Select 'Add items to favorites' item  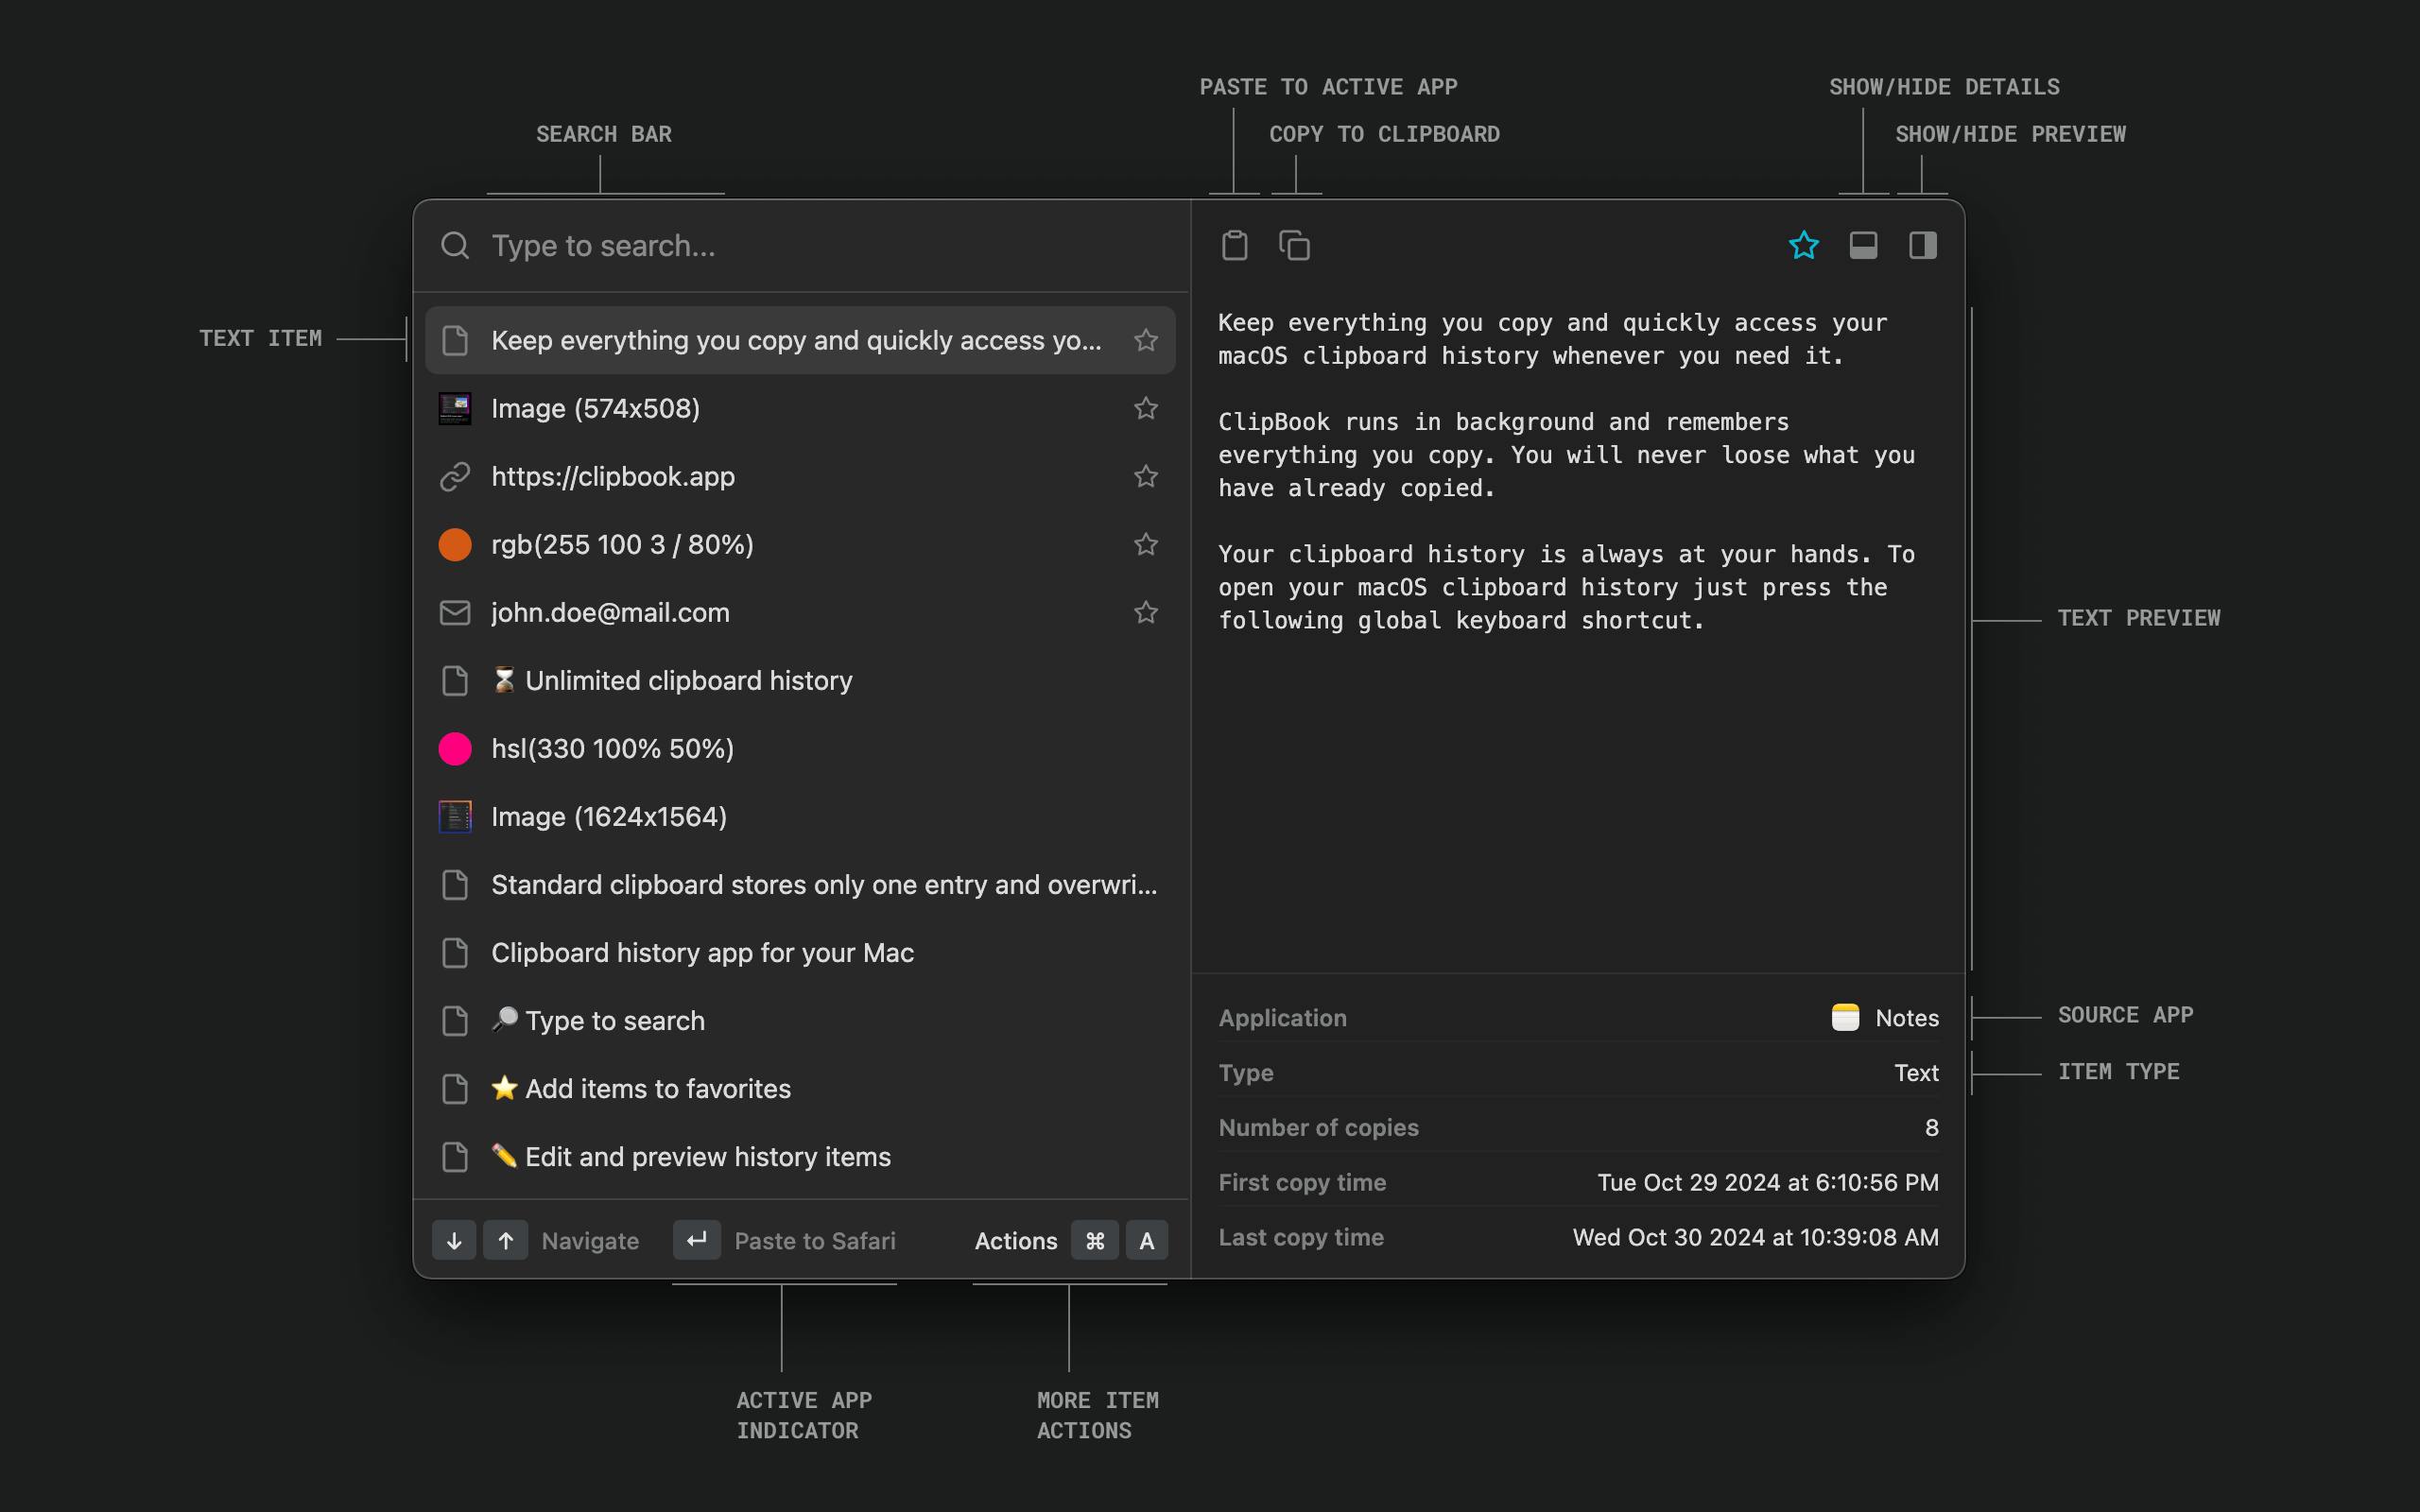point(800,1088)
